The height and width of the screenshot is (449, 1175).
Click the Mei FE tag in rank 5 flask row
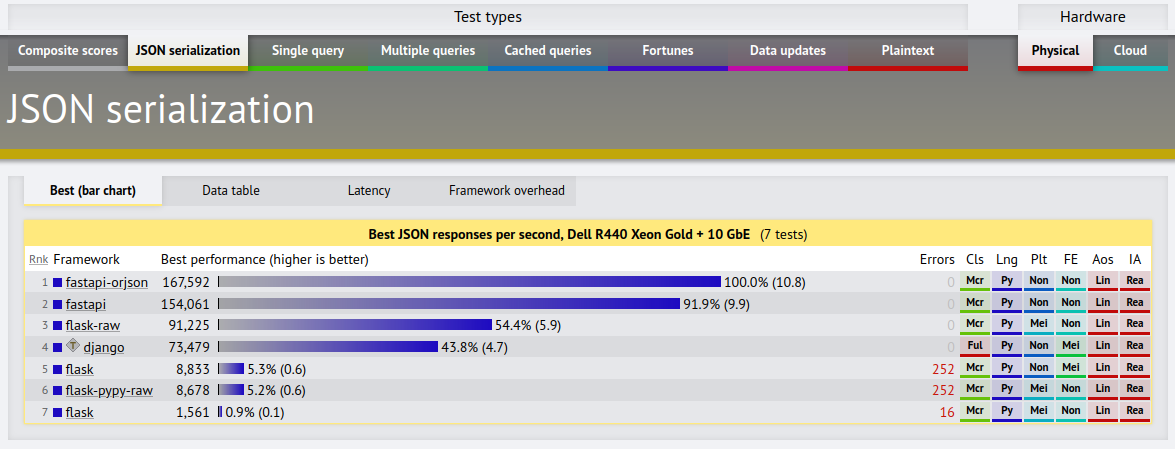[x=1071, y=370]
